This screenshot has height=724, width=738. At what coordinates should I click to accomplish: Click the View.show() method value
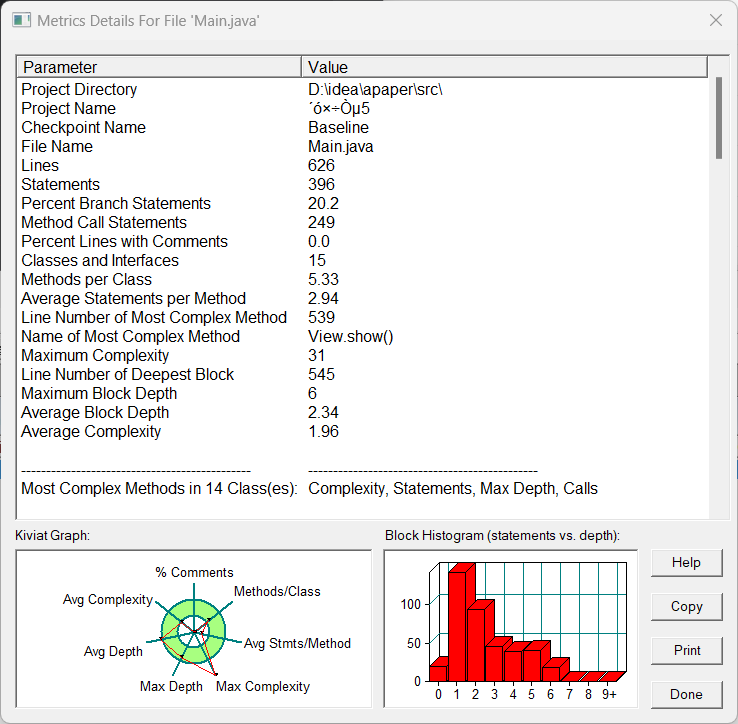[x=351, y=337]
